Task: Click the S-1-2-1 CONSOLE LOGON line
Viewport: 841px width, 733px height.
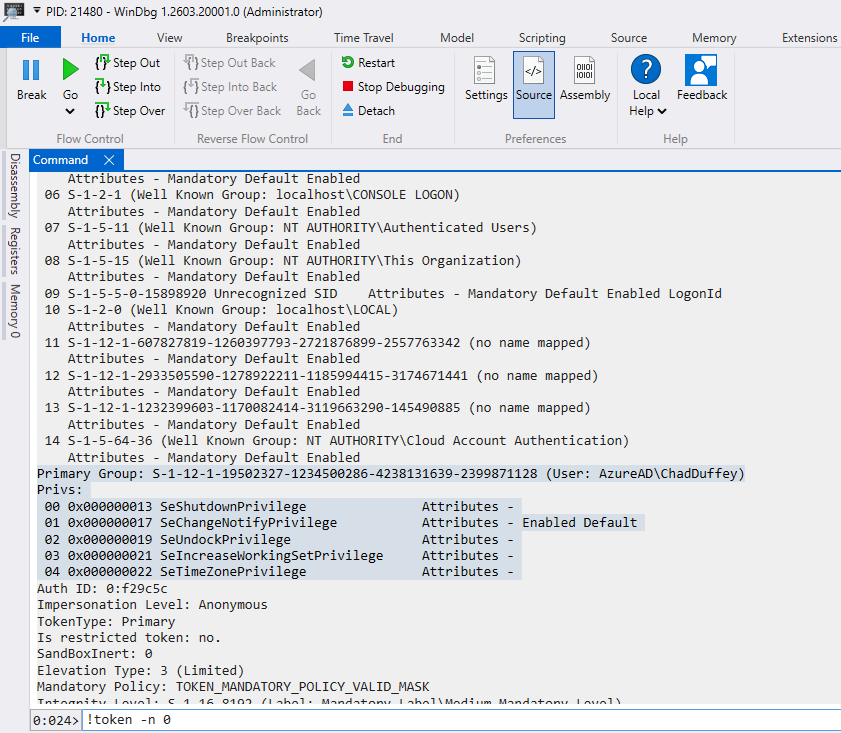Action: [x=252, y=195]
